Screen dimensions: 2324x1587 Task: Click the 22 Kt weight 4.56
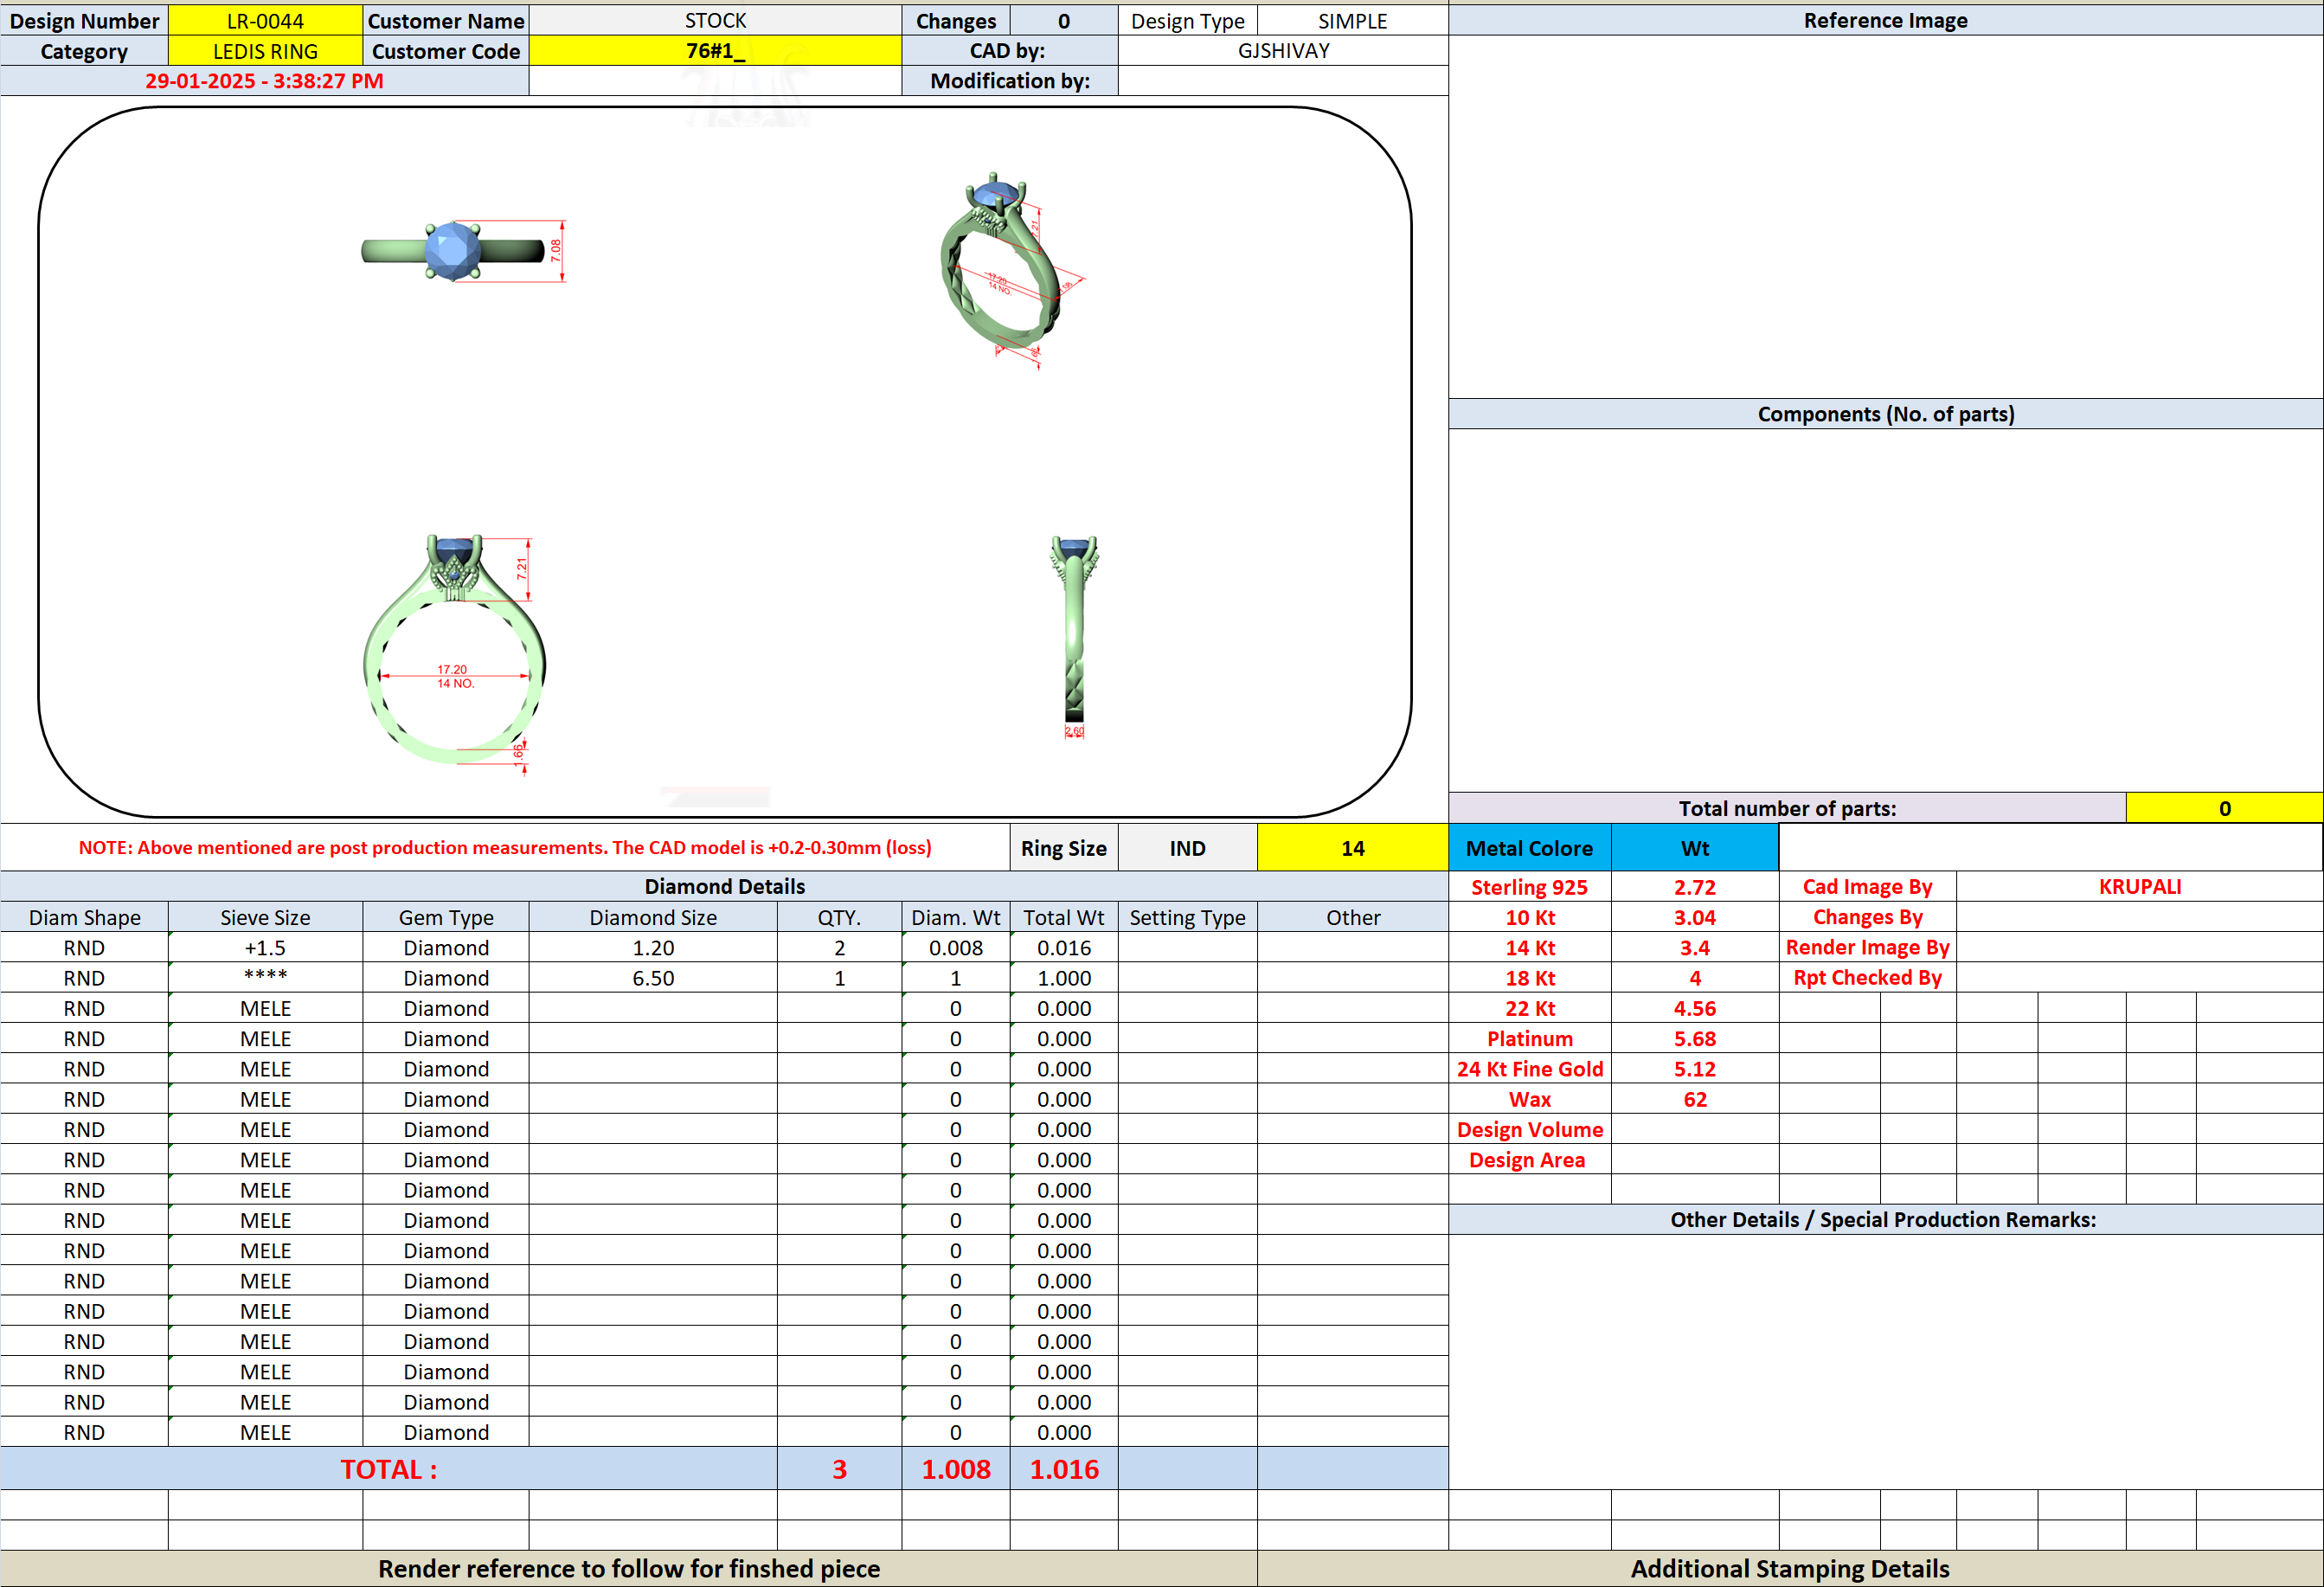coord(1695,1008)
